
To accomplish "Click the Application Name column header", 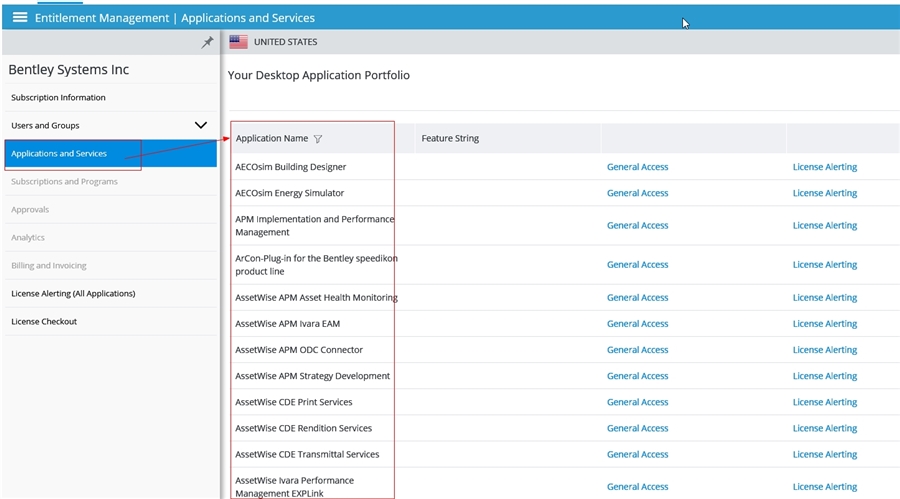I will click(271, 138).
